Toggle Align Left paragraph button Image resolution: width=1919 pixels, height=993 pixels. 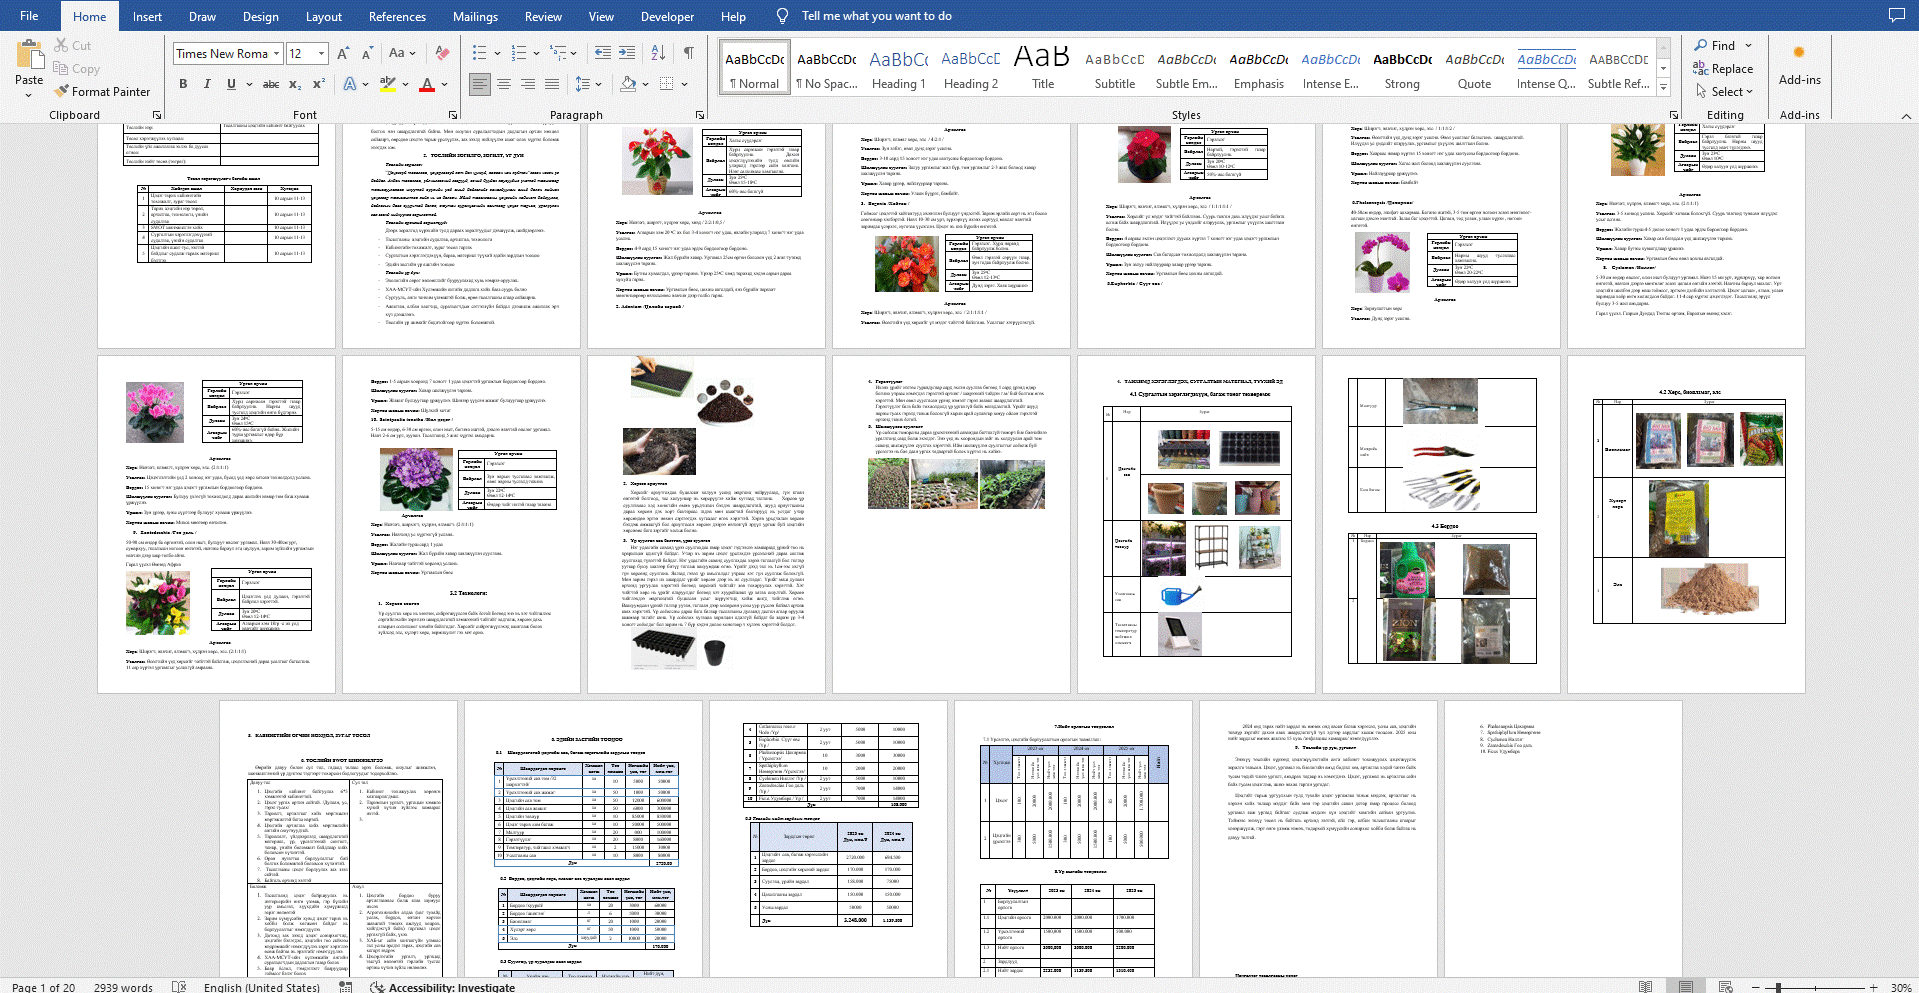click(x=480, y=84)
